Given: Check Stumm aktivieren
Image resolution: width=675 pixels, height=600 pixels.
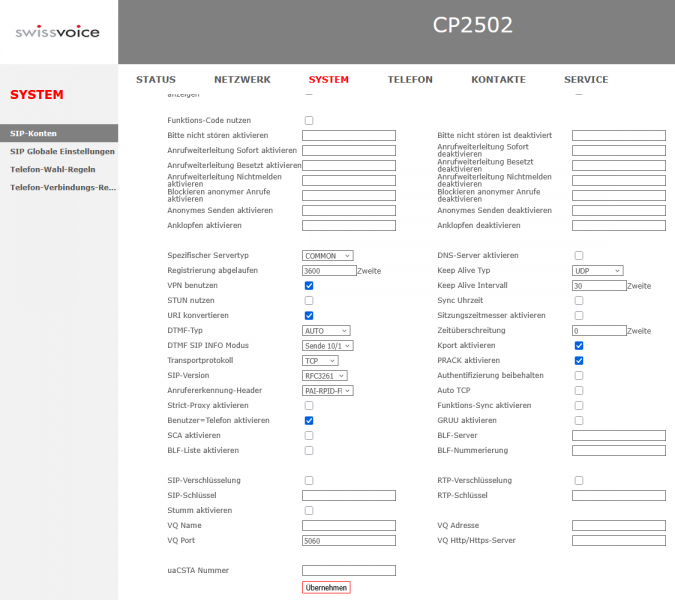Looking at the screenshot, I should (x=309, y=510).
